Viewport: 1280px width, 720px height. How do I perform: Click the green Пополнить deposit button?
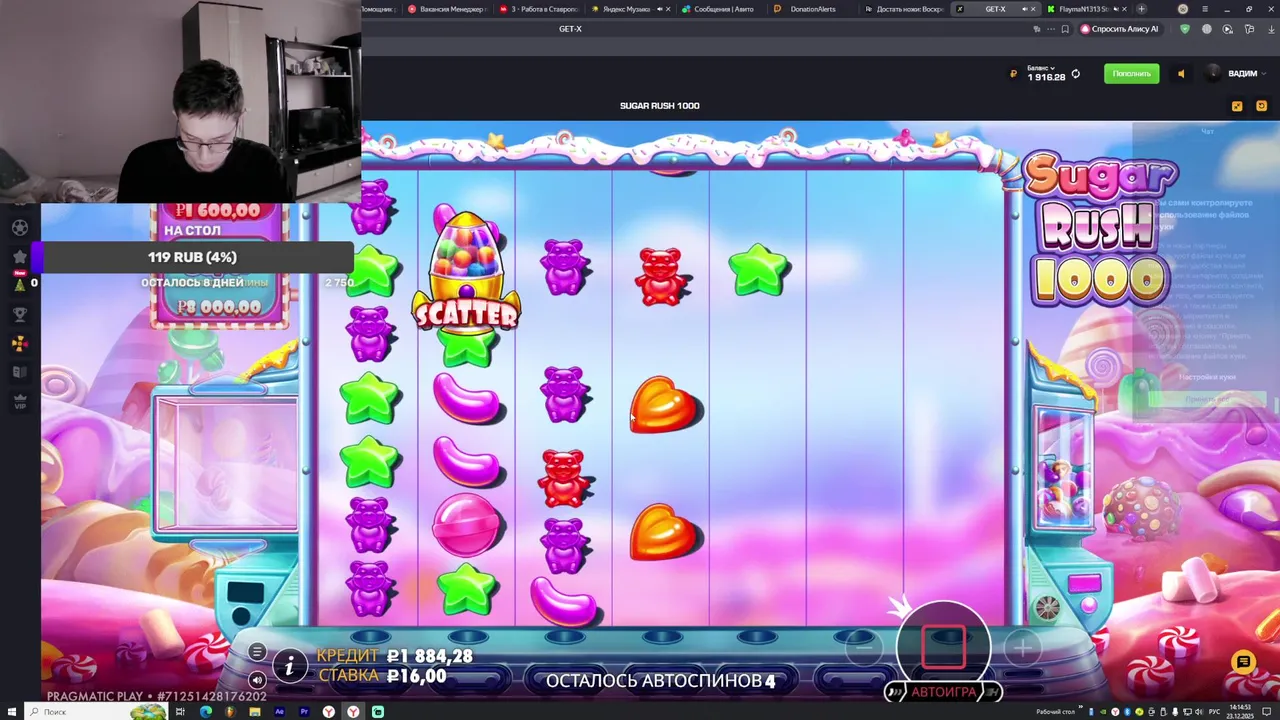point(1131,73)
